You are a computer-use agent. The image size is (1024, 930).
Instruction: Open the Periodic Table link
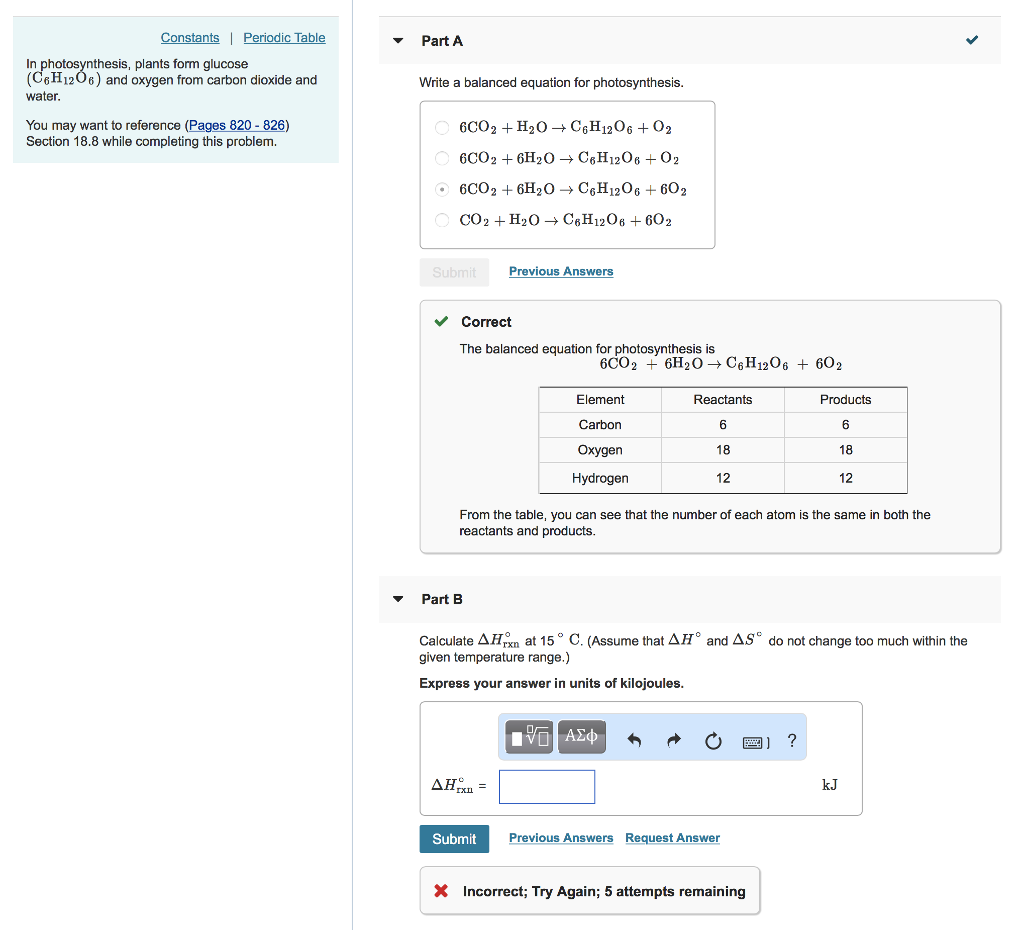coord(284,38)
